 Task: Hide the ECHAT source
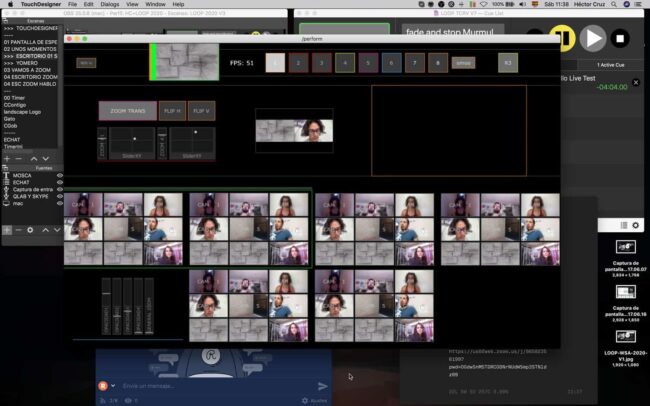tap(60, 183)
